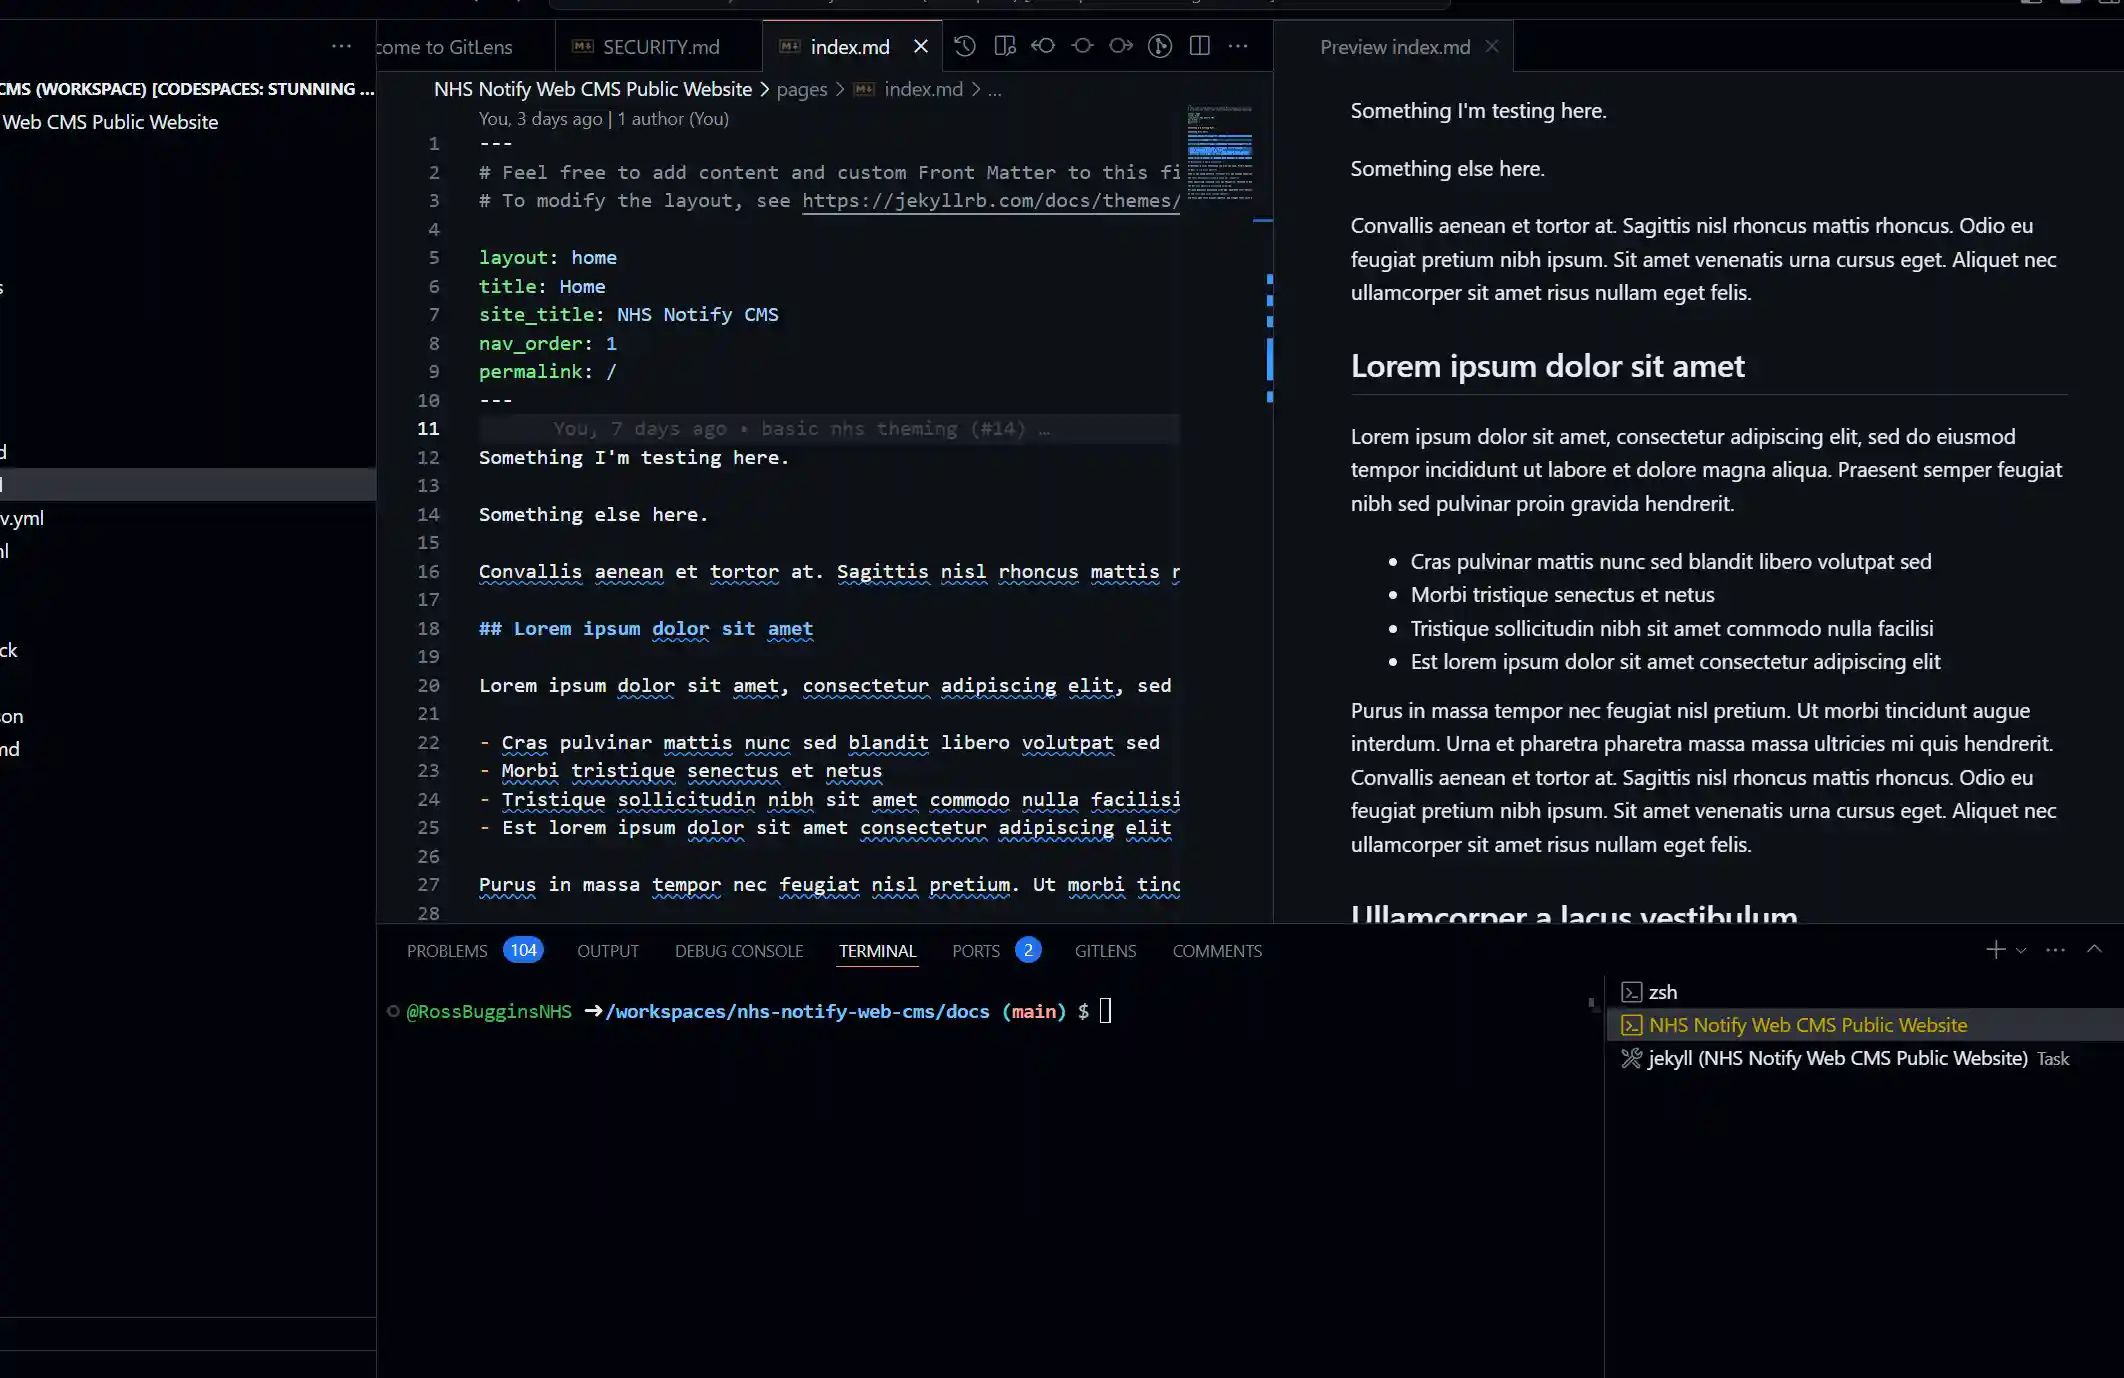Open file history with the timeline icon

[x=964, y=46]
